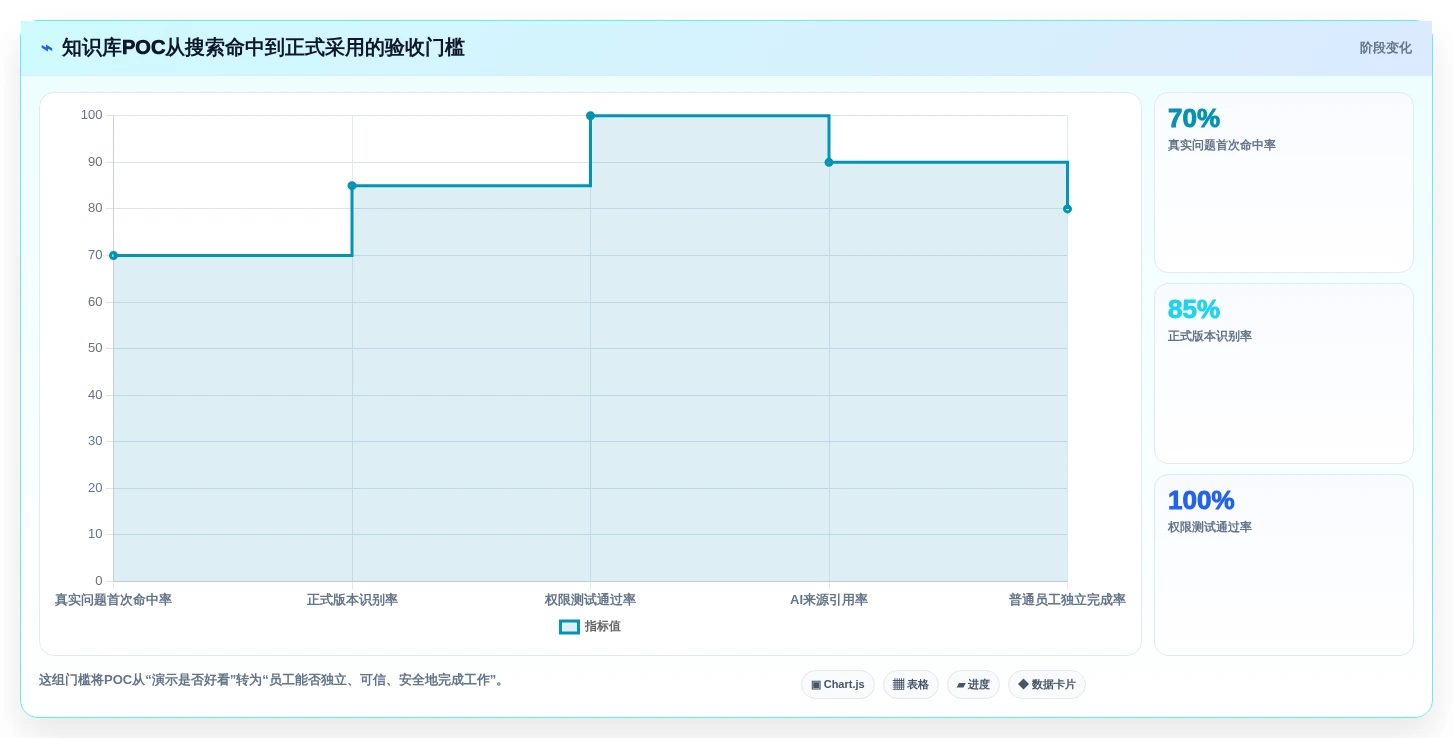Click the 指标值 legend color box
Viewport: 1453px width, 738px height.
coord(569,626)
